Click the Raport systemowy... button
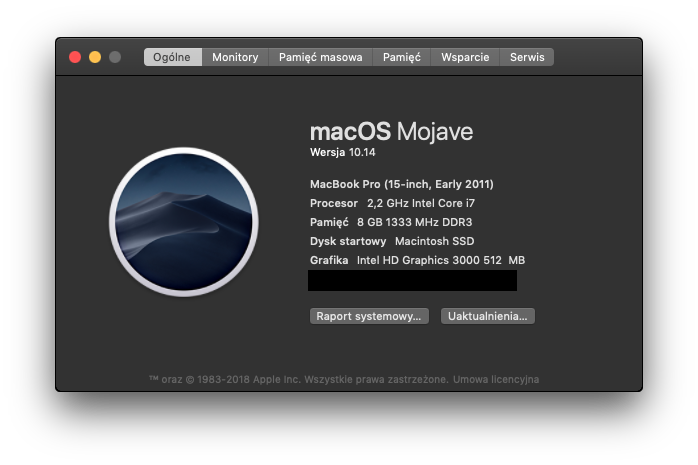 369,316
